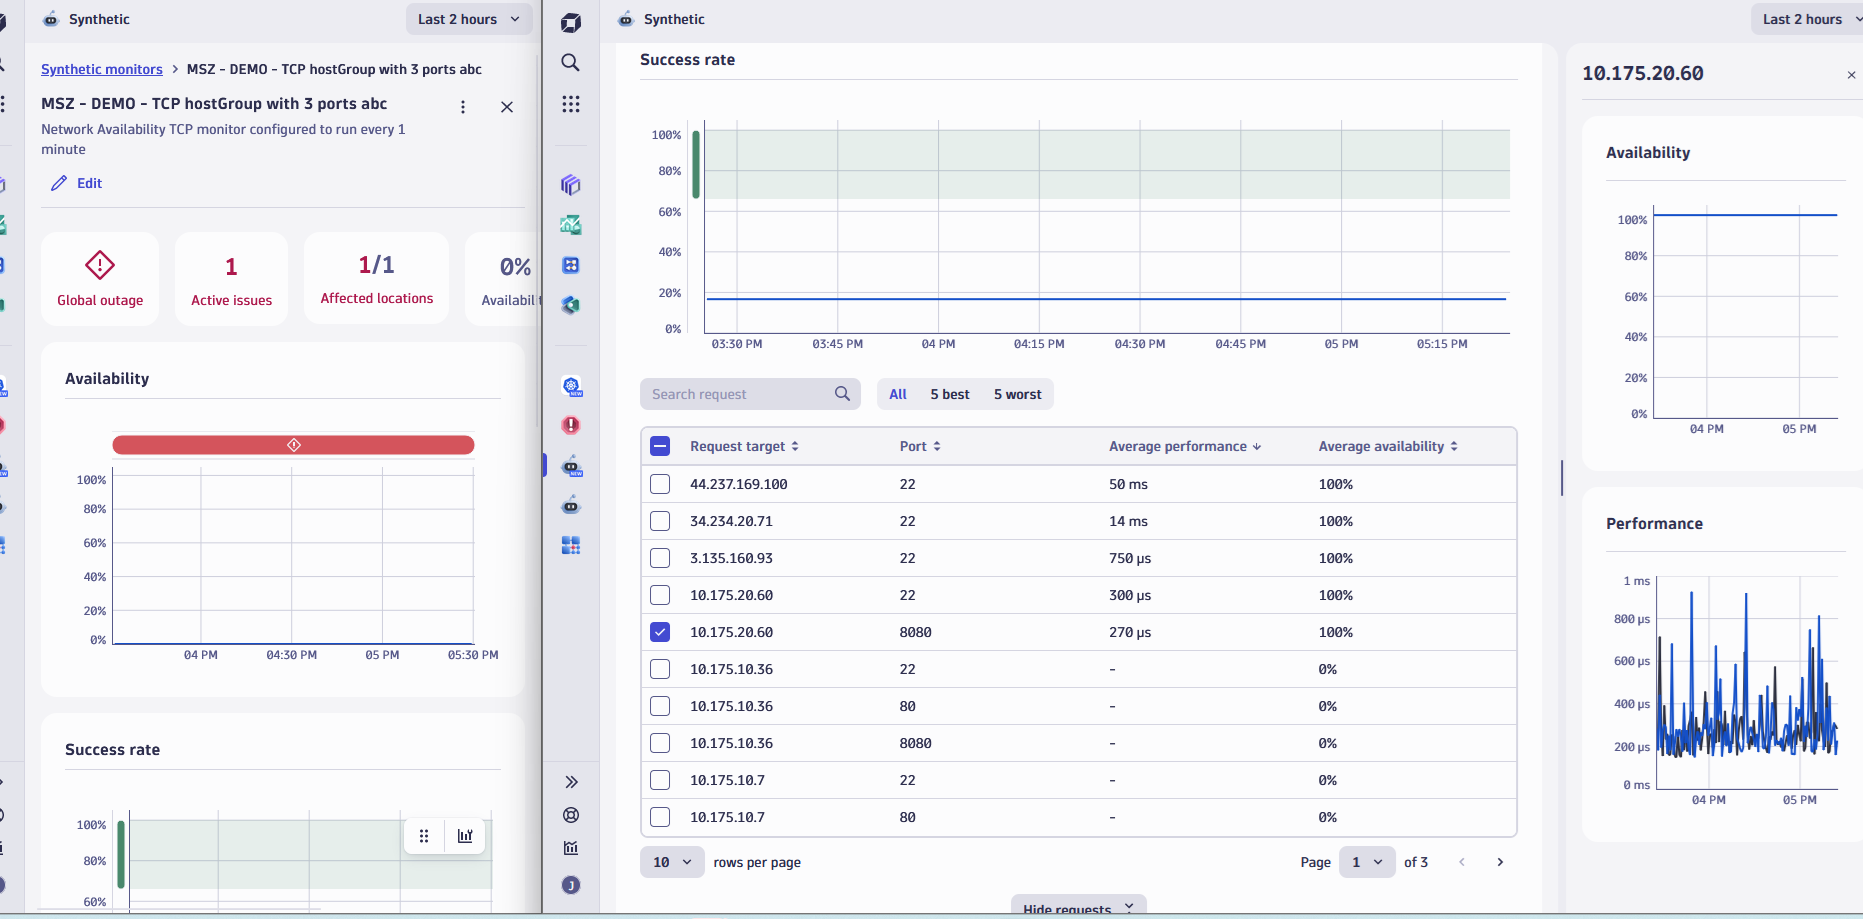Open the kebab menu beside the monitor title
The image size is (1863, 919).
tap(463, 106)
